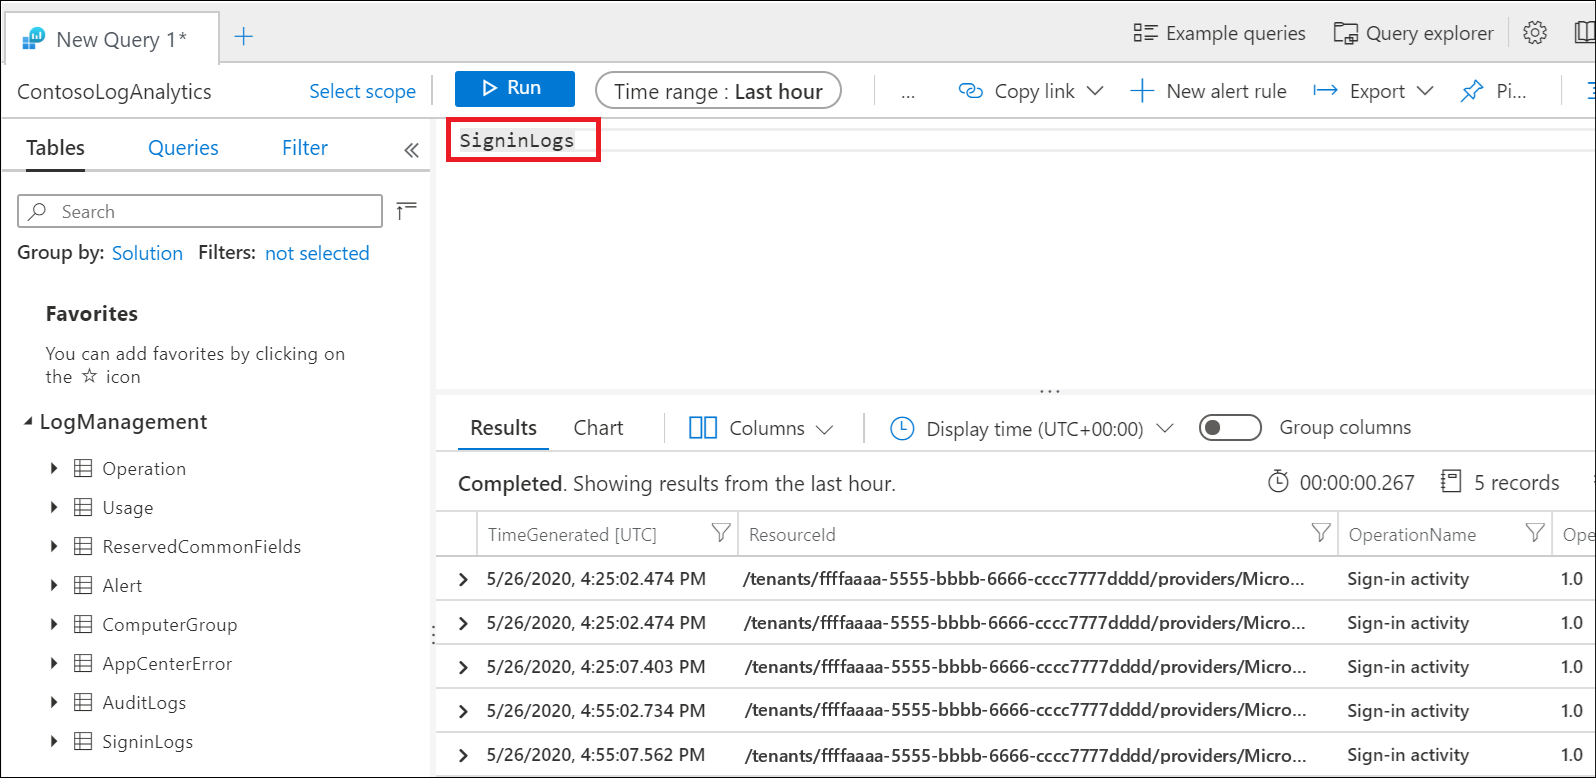Image resolution: width=1596 pixels, height=778 pixels.
Task: Click the 'not selected' filters link
Action: tap(317, 253)
